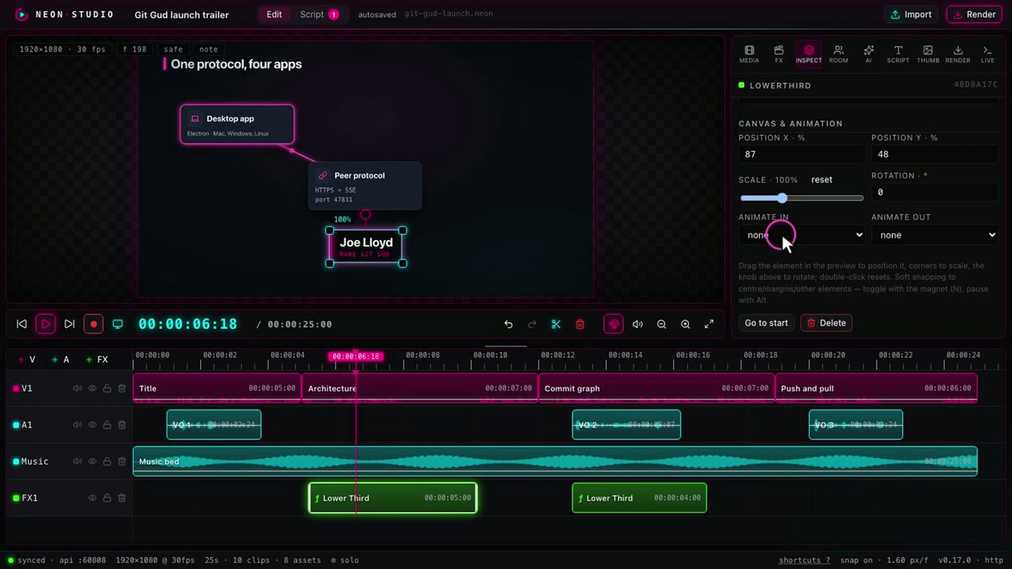Click the Position X input field
The width and height of the screenshot is (1012, 569).
point(801,154)
